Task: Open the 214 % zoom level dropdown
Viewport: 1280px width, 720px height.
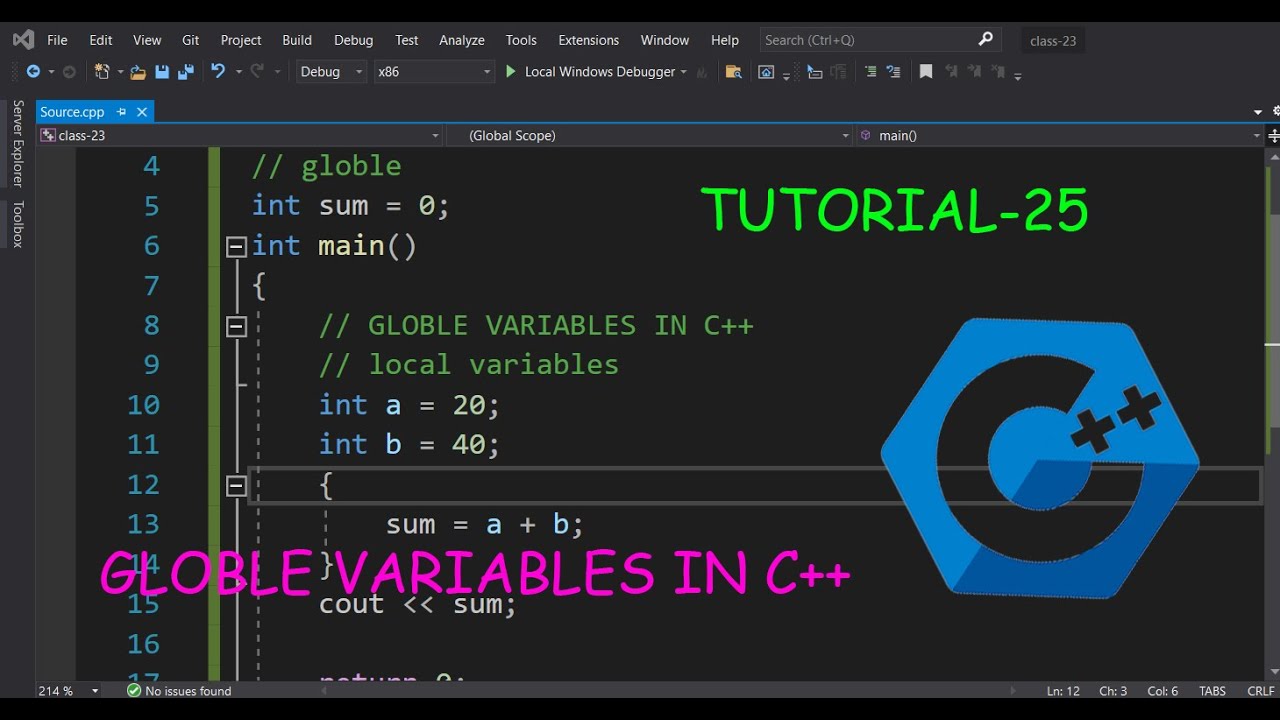Action: click(x=68, y=691)
